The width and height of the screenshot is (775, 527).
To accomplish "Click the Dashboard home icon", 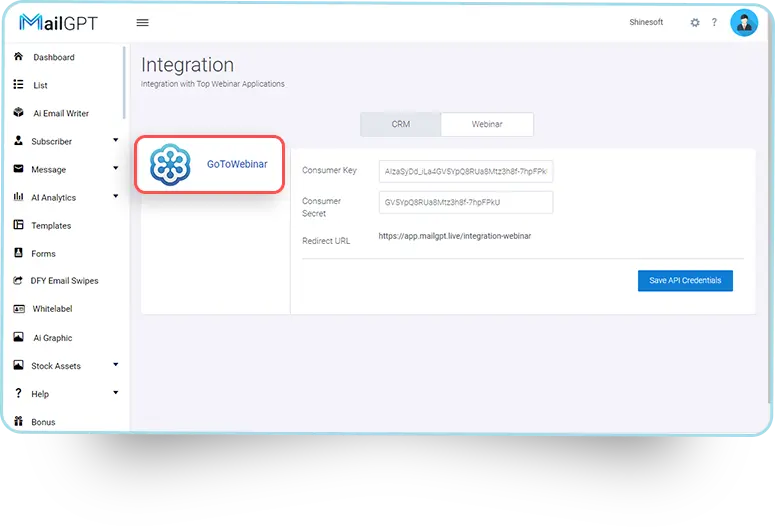I will point(18,57).
